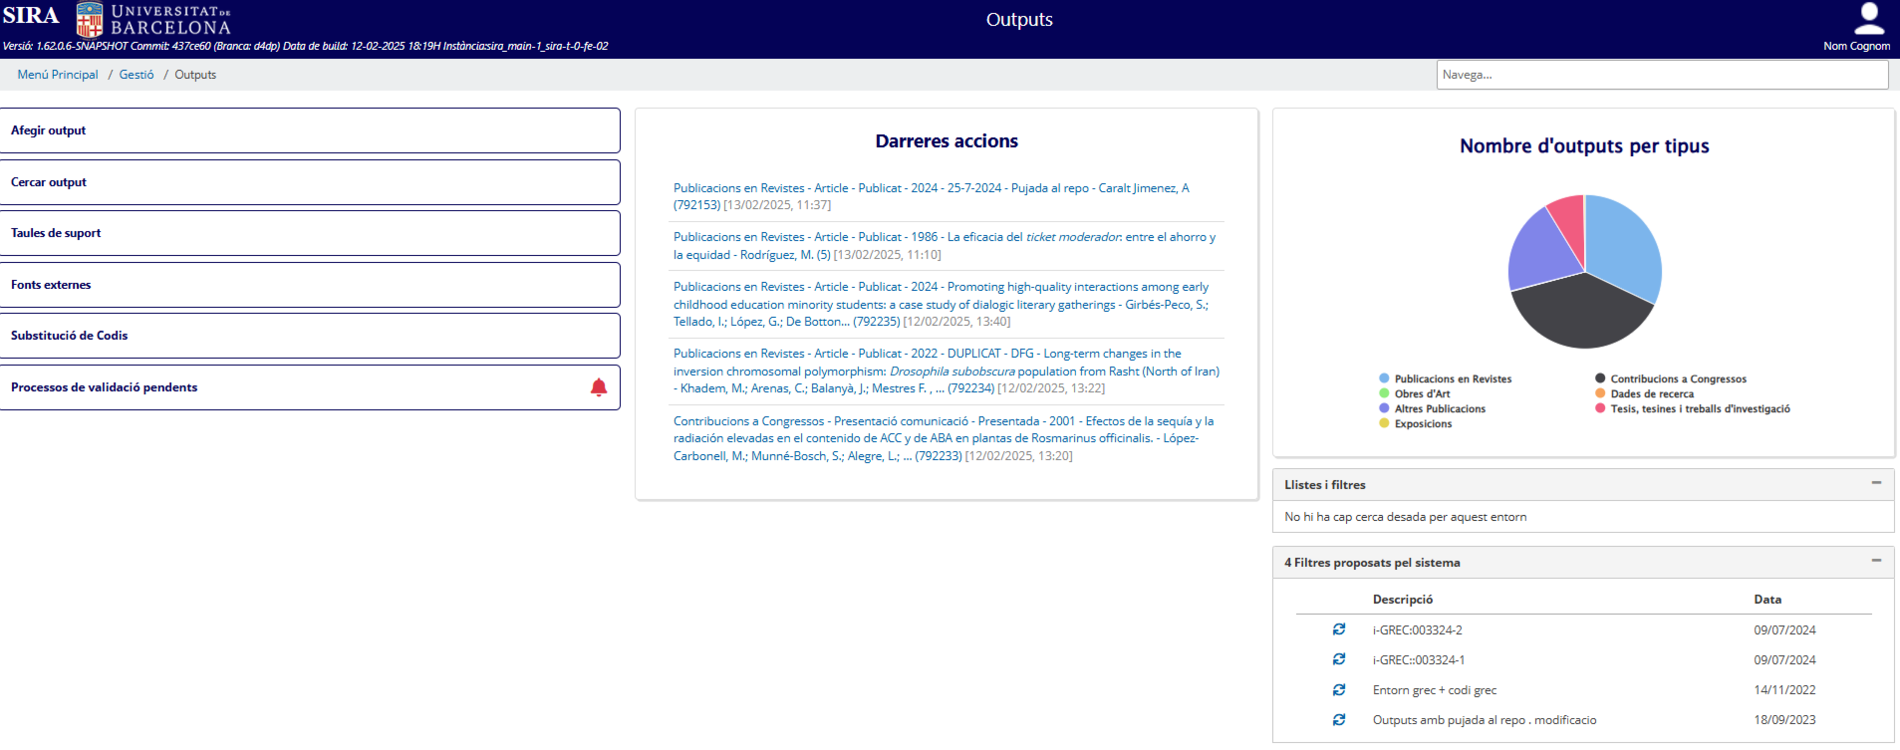Toggle Altres Publicacions legend entry
The height and width of the screenshot is (750, 1900).
[1439, 409]
